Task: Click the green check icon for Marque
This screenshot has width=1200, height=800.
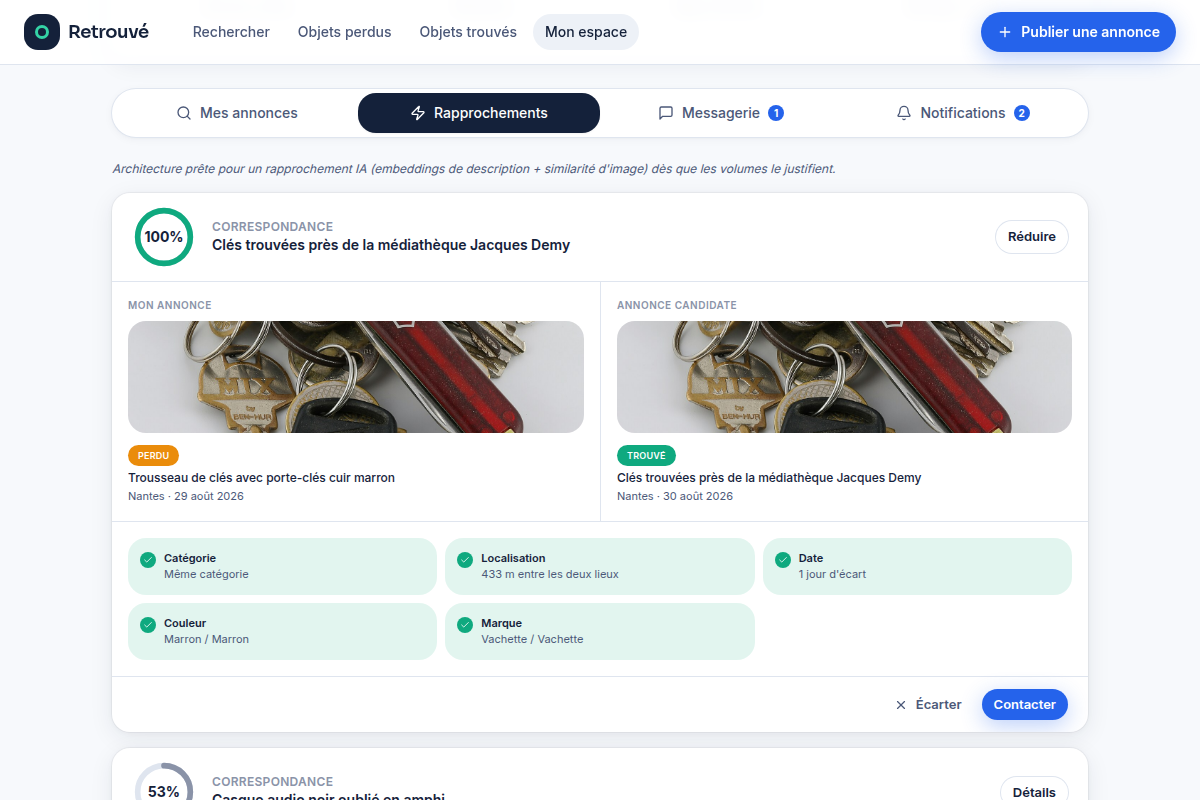Action: pos(465,625)
